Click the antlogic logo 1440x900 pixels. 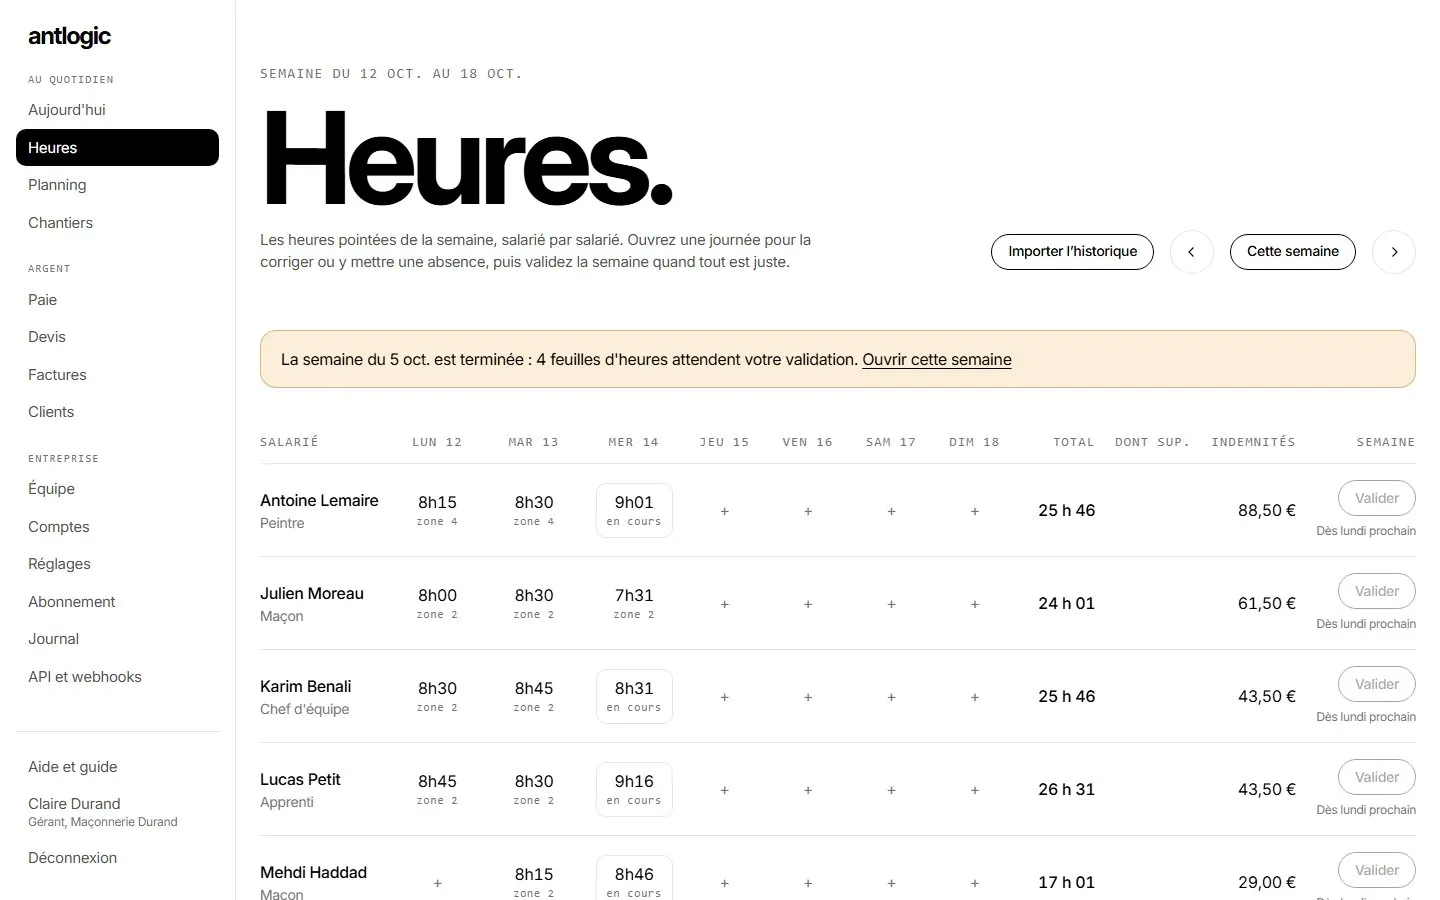coord(69,37)
